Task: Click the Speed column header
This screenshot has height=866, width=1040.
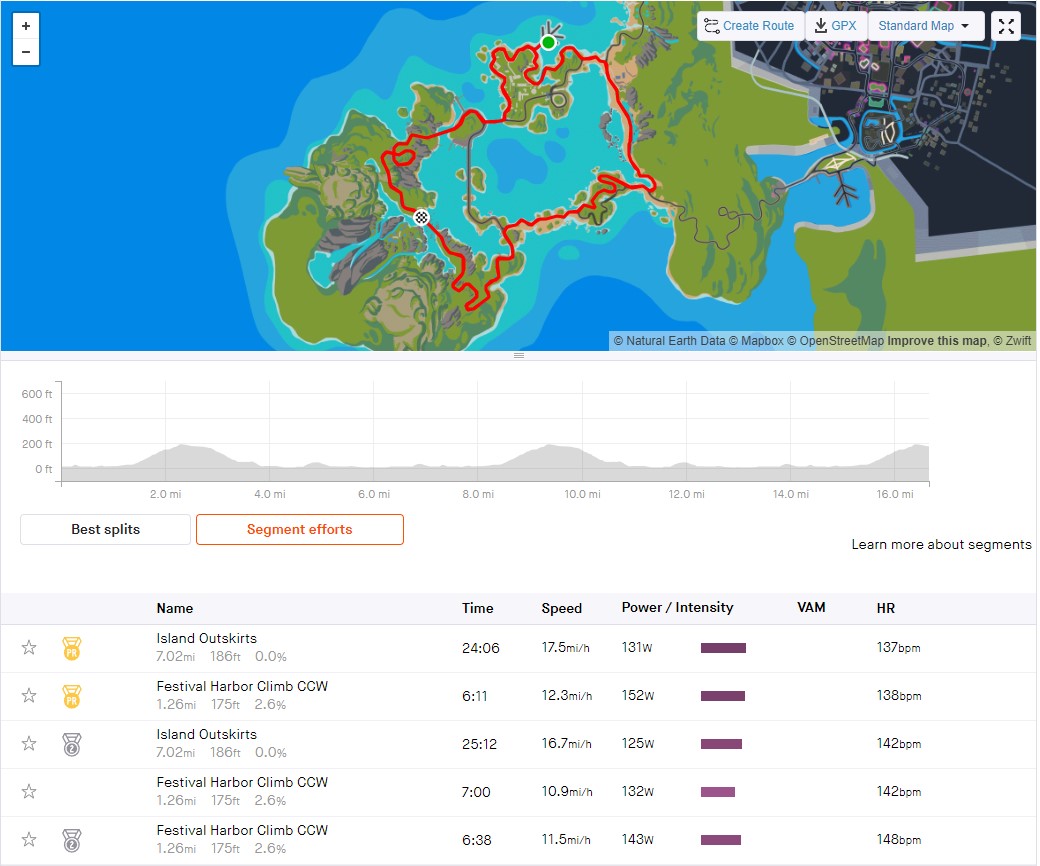Action: pyautogui.click(x=562, y=609)
